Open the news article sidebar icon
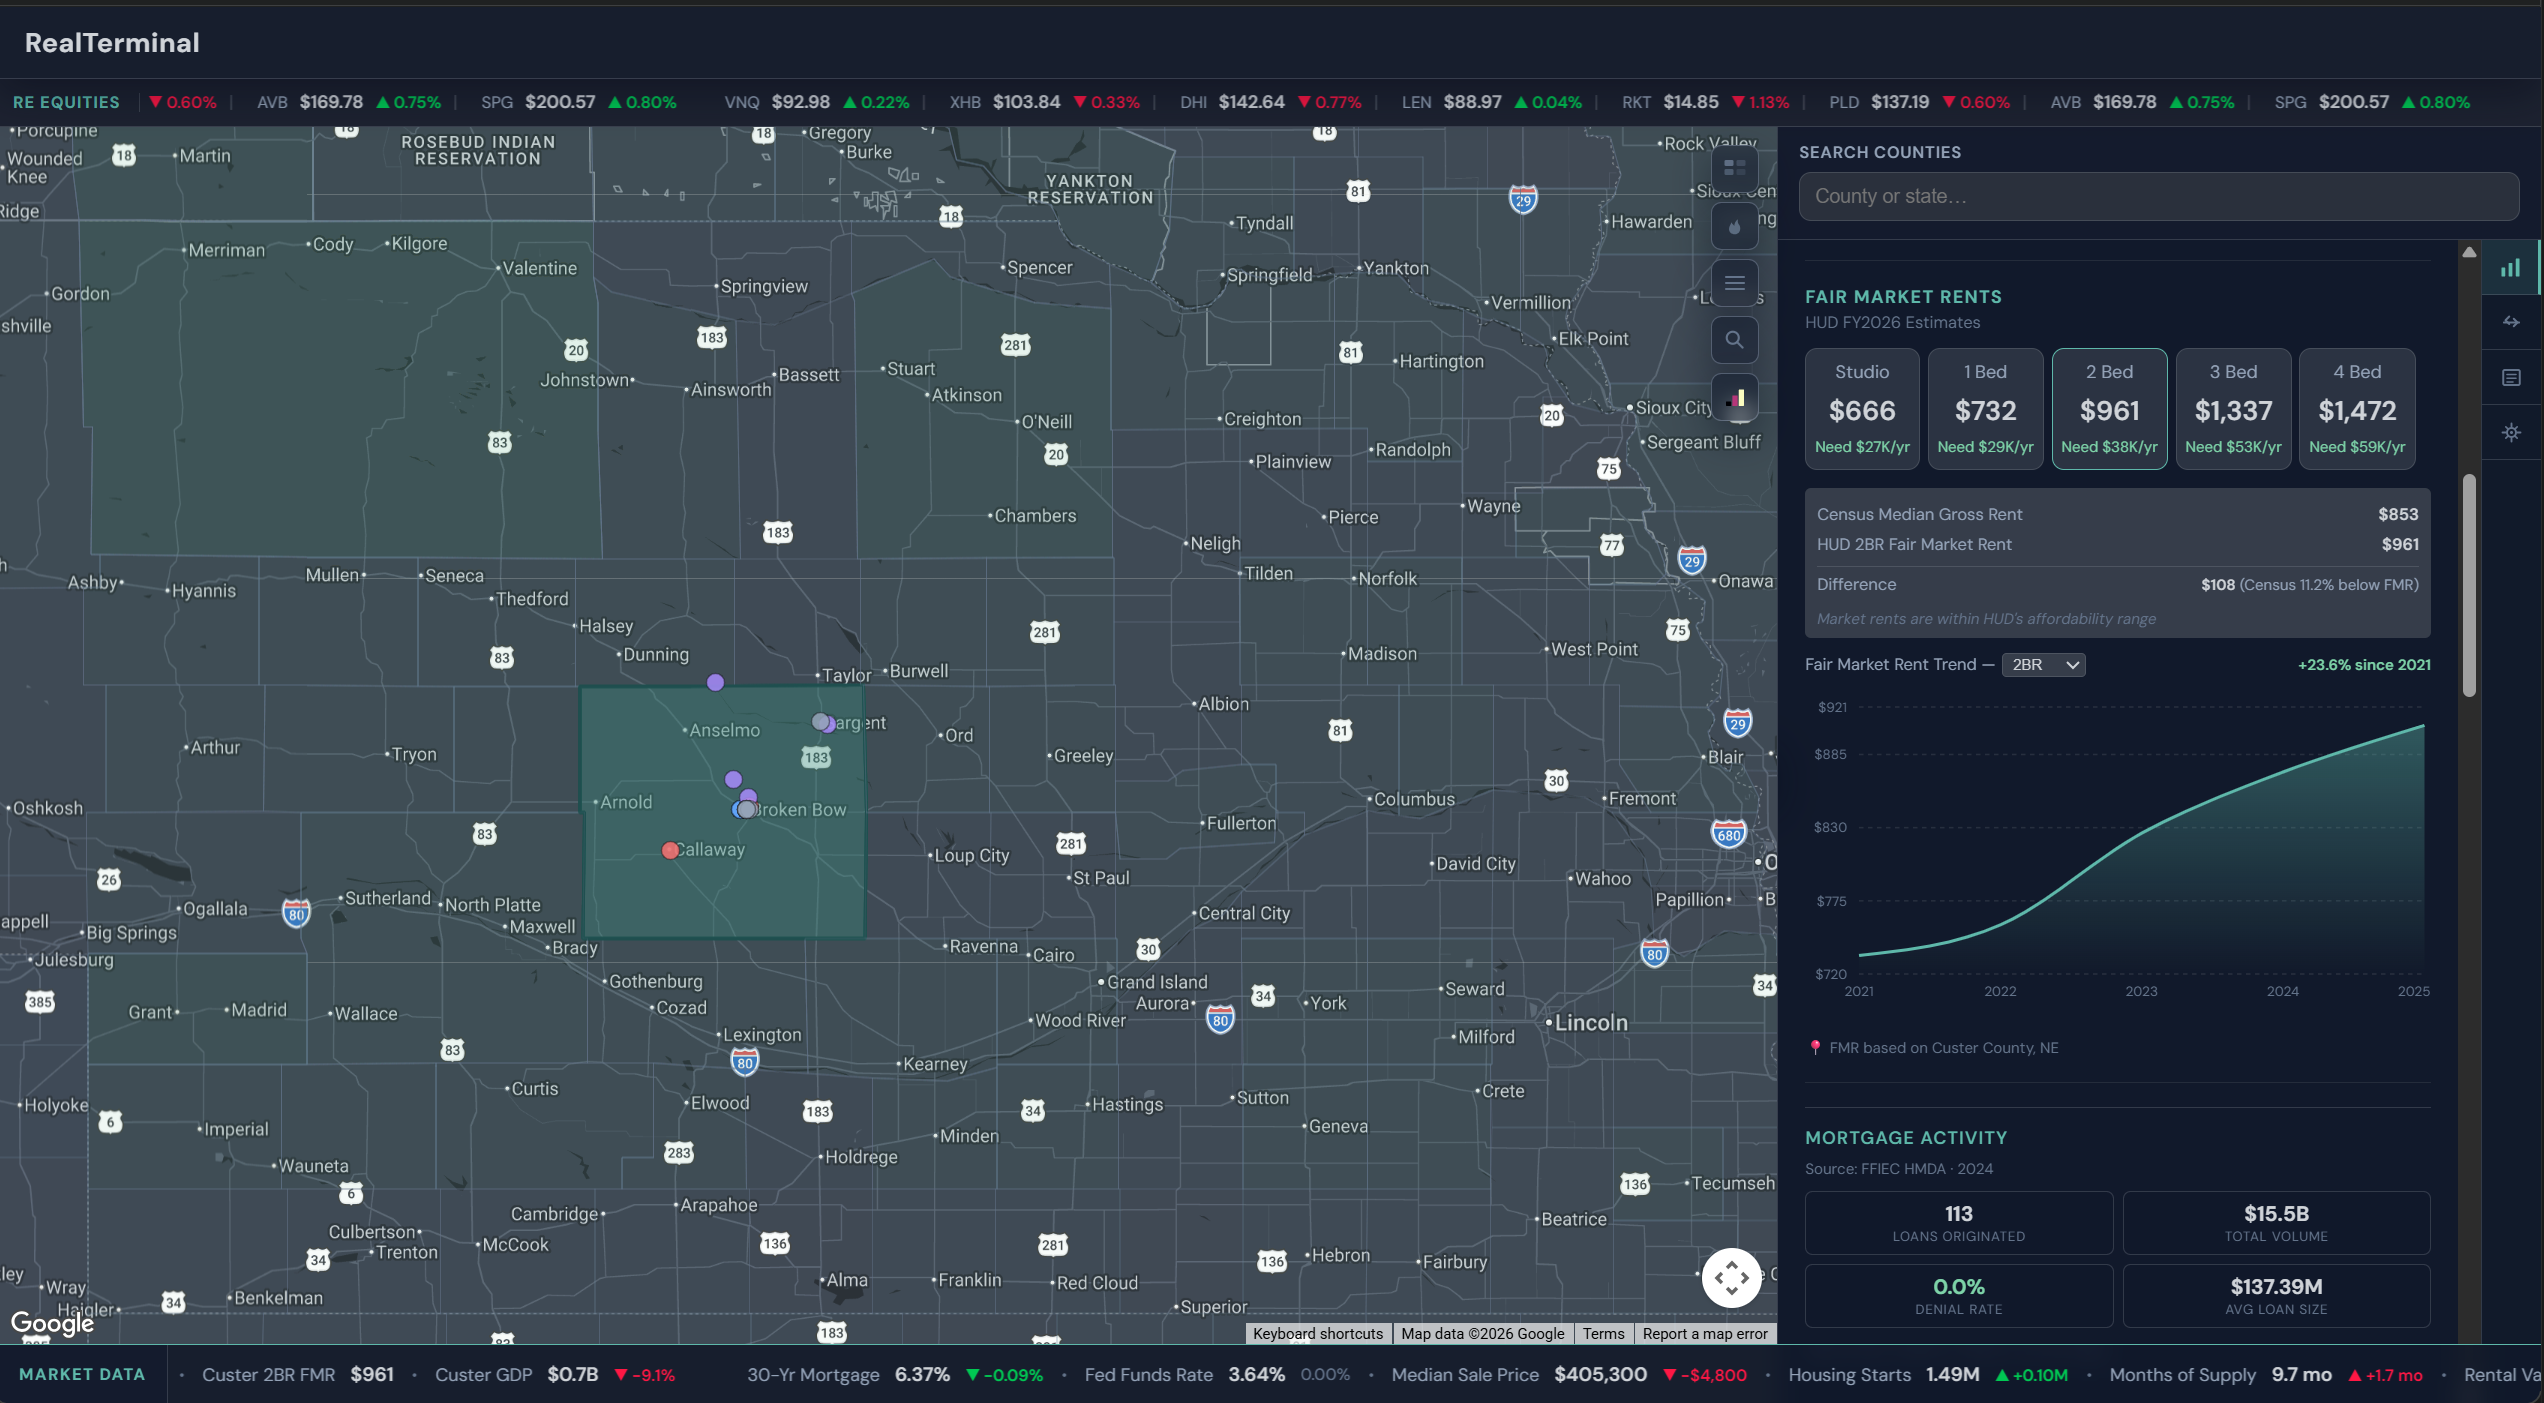The image size is (2544, 1403). (x=2510, y=378)
